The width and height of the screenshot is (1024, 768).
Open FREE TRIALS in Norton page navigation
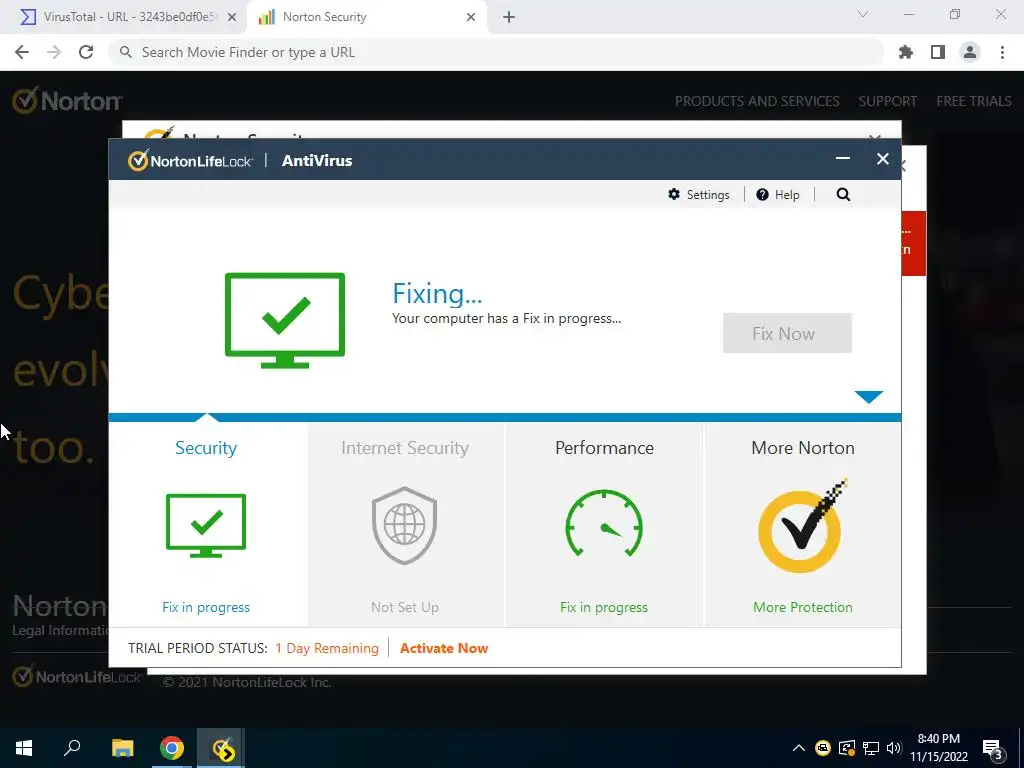tap(974, 101)
